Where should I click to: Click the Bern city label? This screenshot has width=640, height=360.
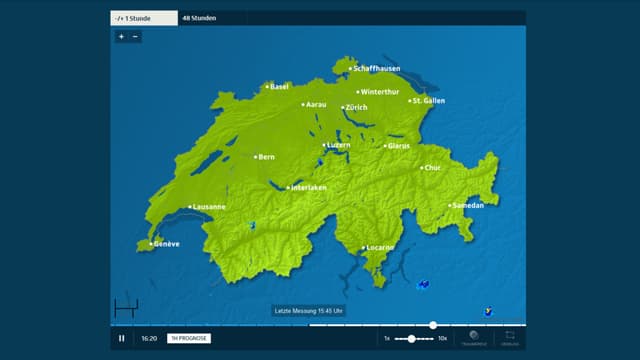(x=267, y=157)
